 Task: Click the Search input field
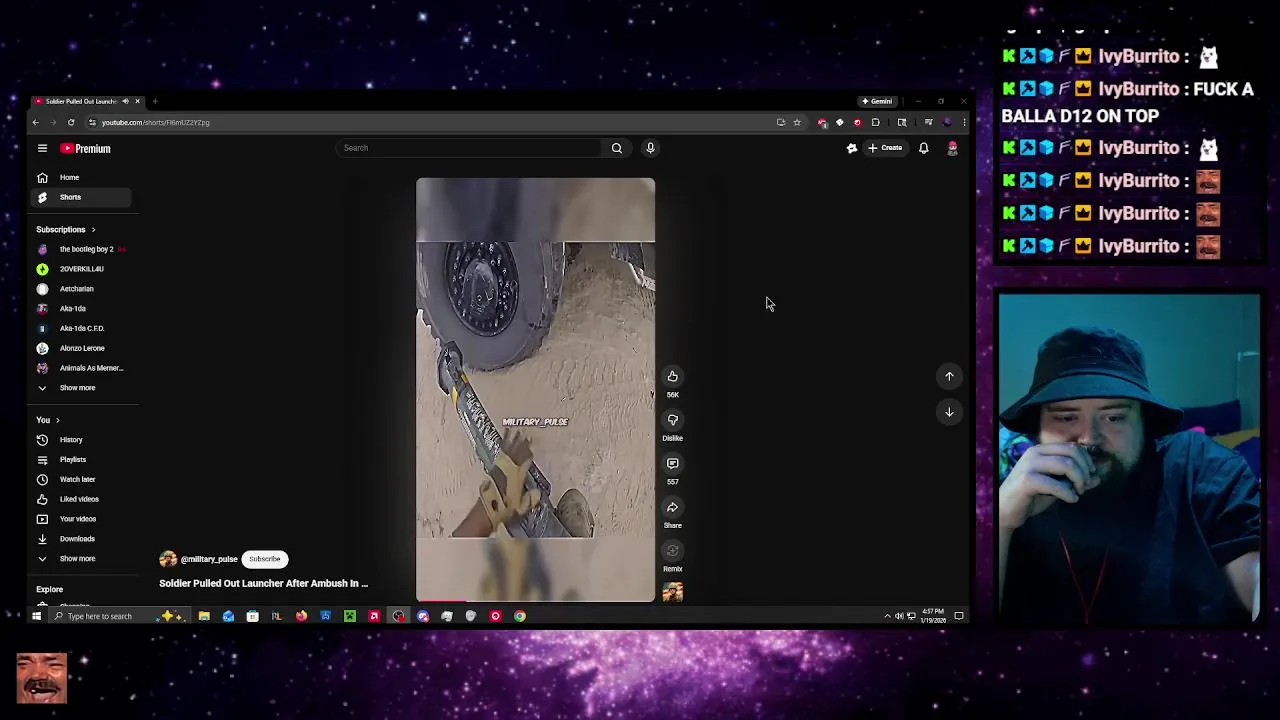pyautogui.click(x=470, y=148)
